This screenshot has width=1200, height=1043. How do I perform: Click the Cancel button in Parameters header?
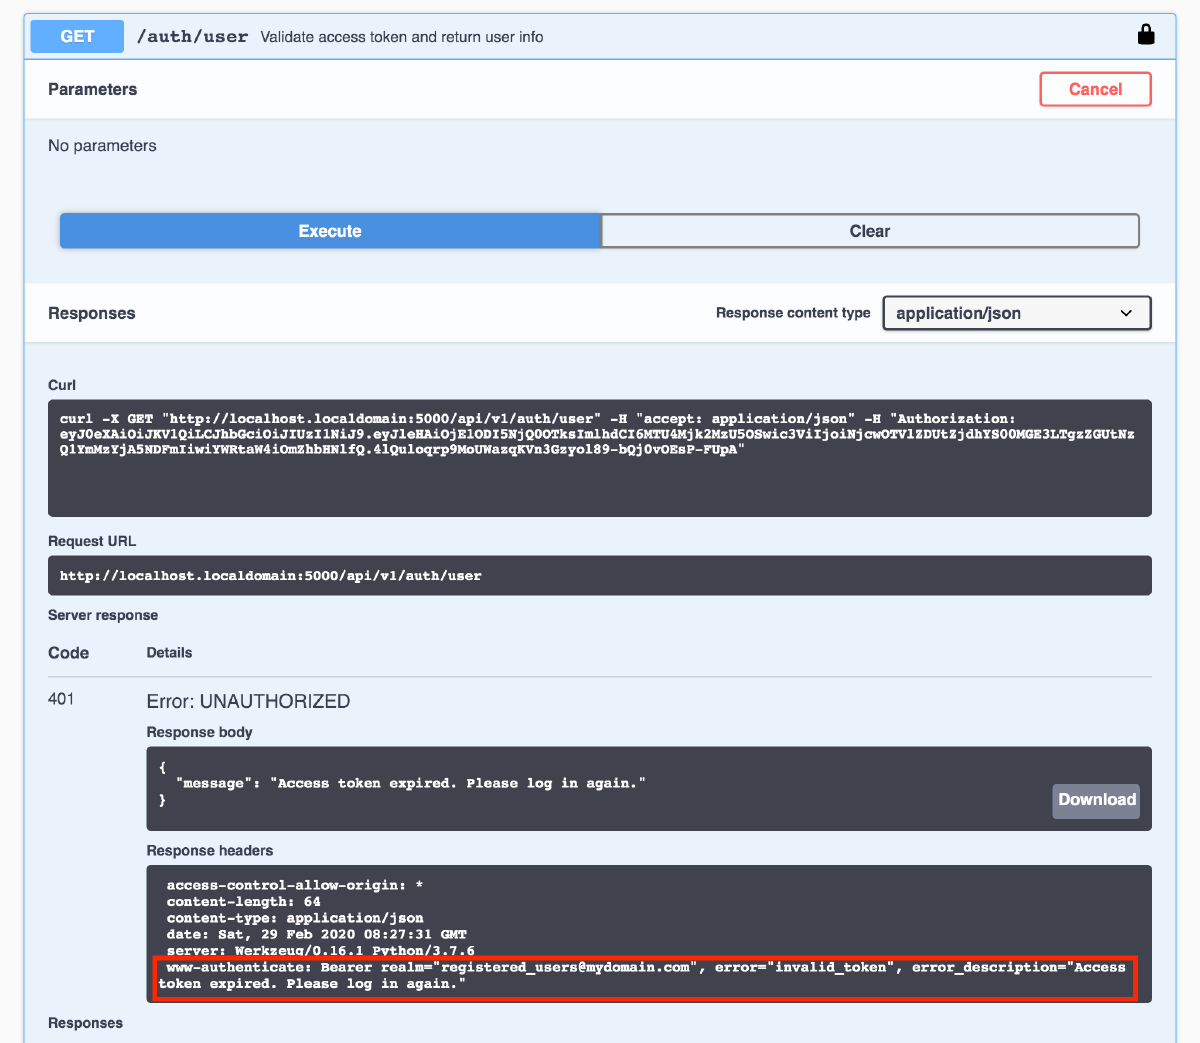point(1095,89)
